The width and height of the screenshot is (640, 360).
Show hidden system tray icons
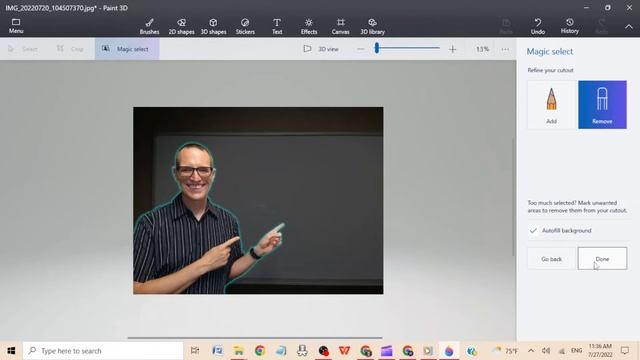pyautogui.click(x=531, y=351)
